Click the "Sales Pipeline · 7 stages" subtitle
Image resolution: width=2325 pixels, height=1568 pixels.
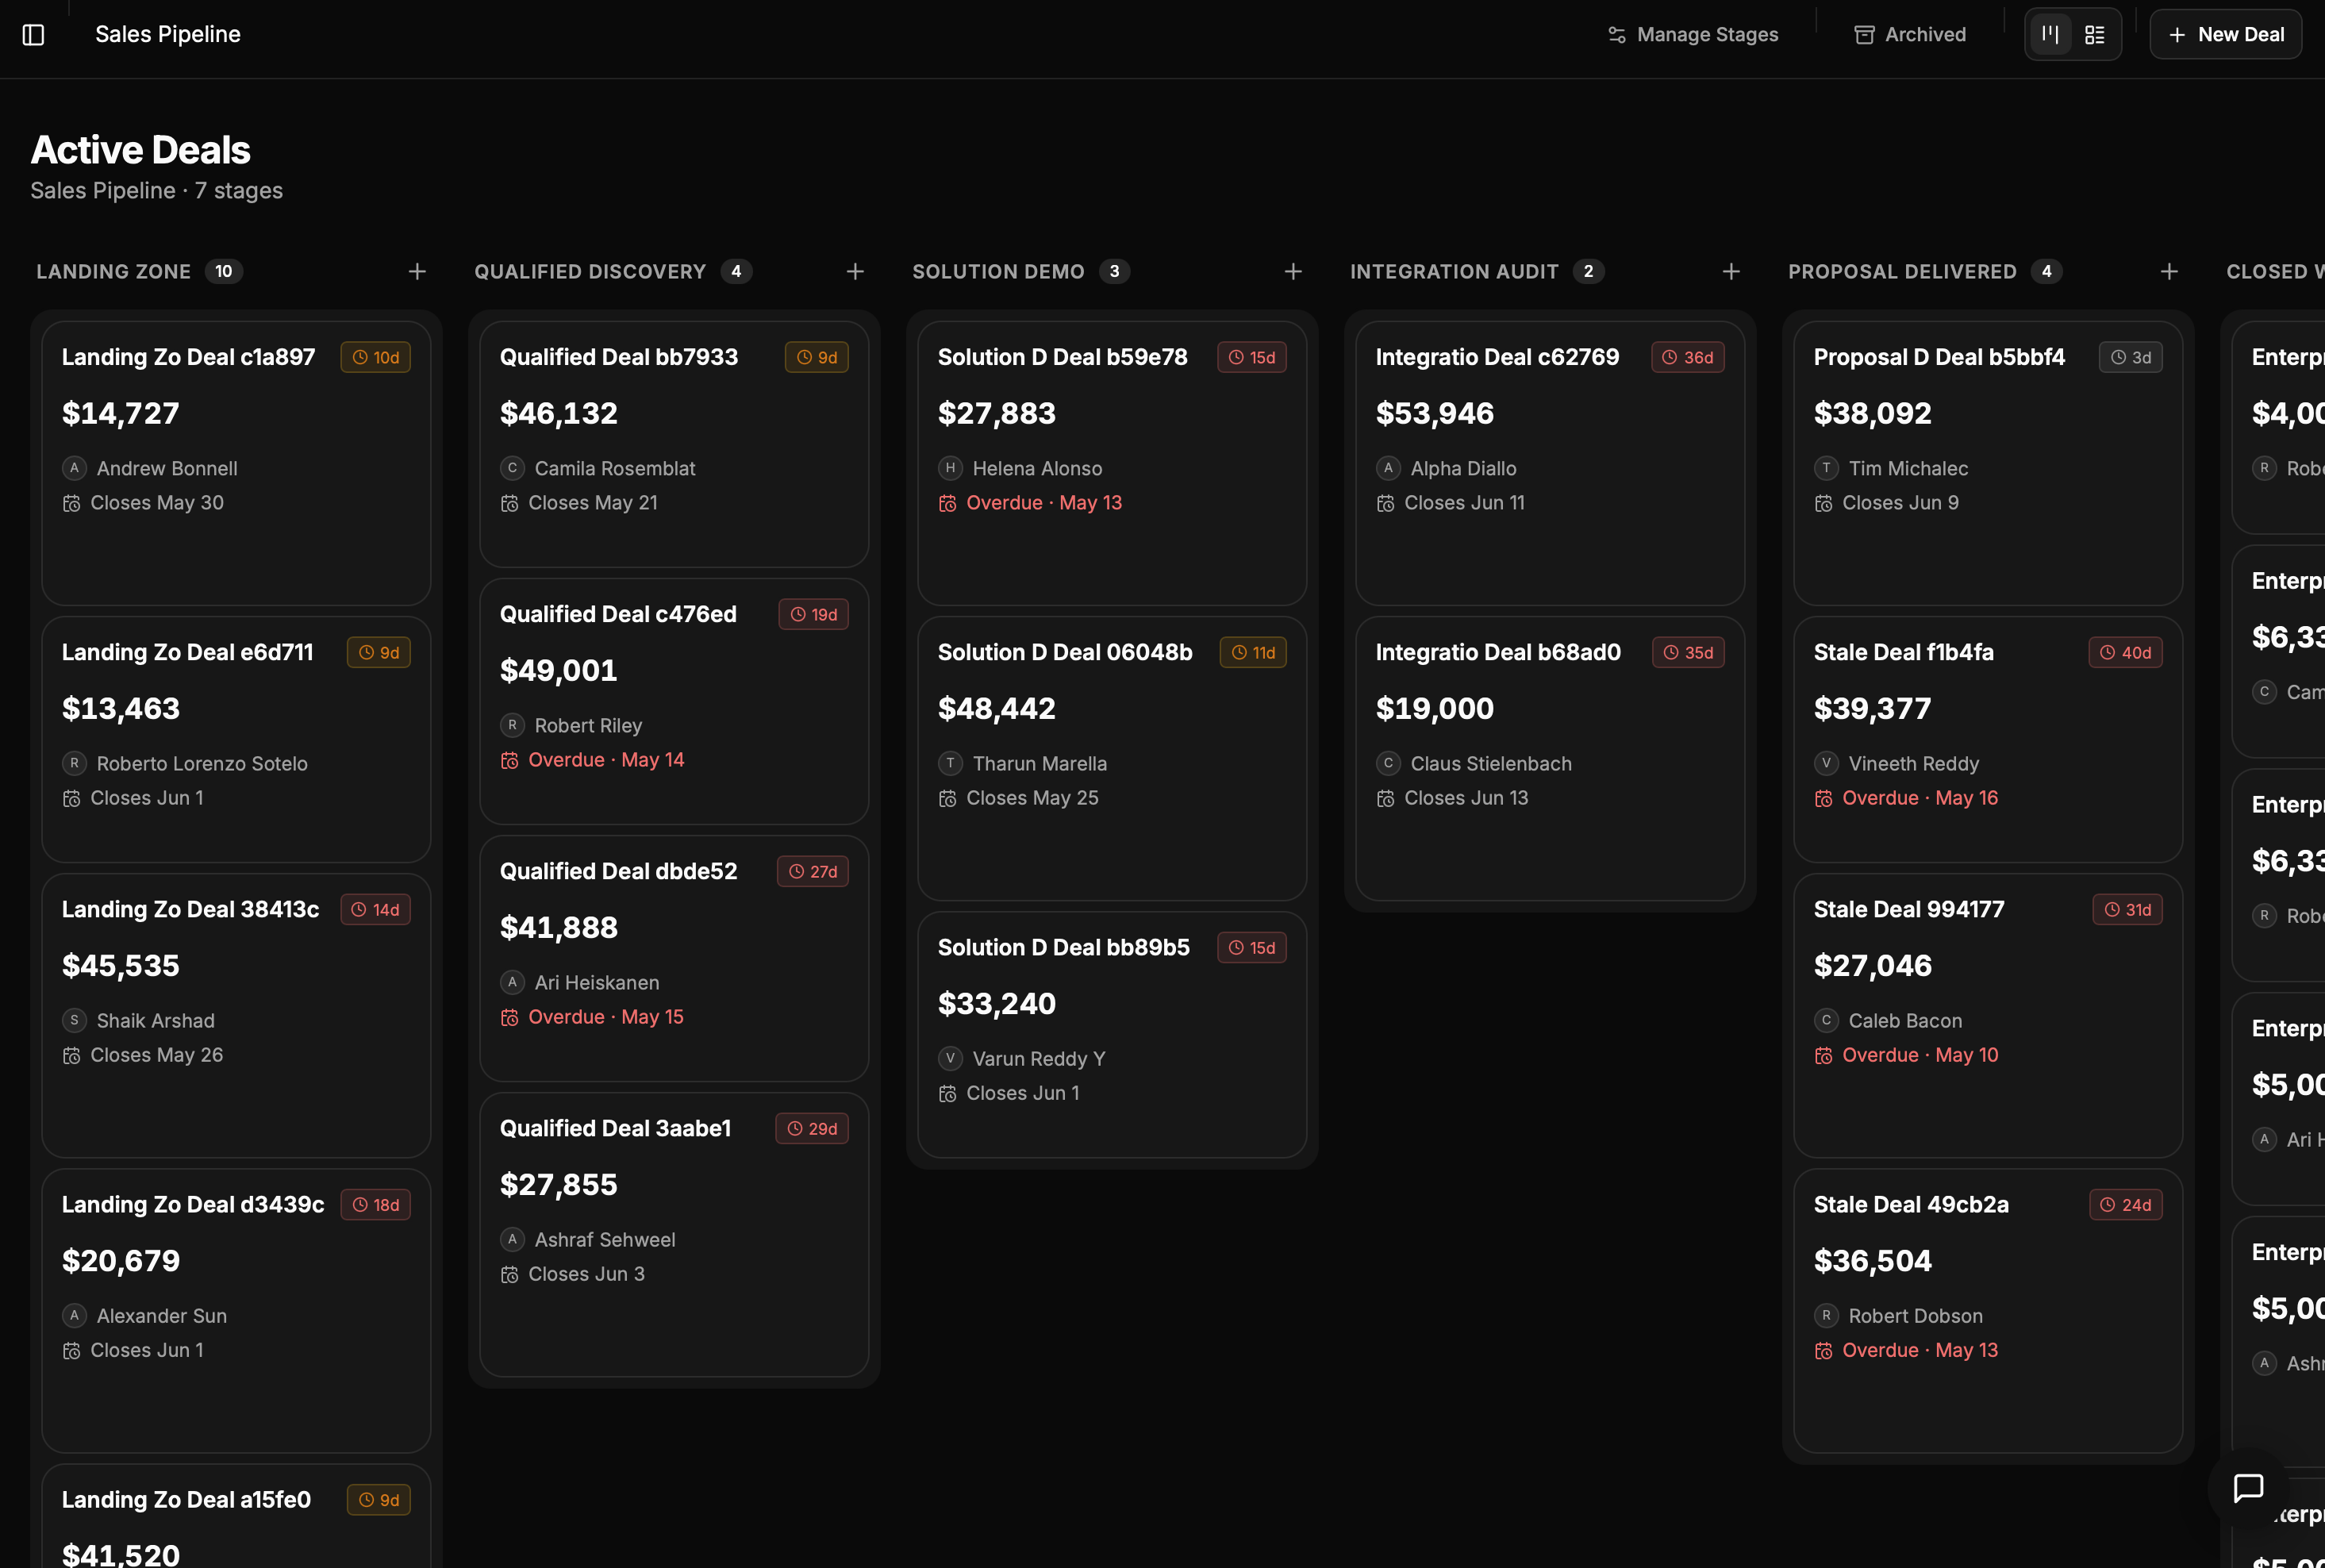click(x=157, y=191)
